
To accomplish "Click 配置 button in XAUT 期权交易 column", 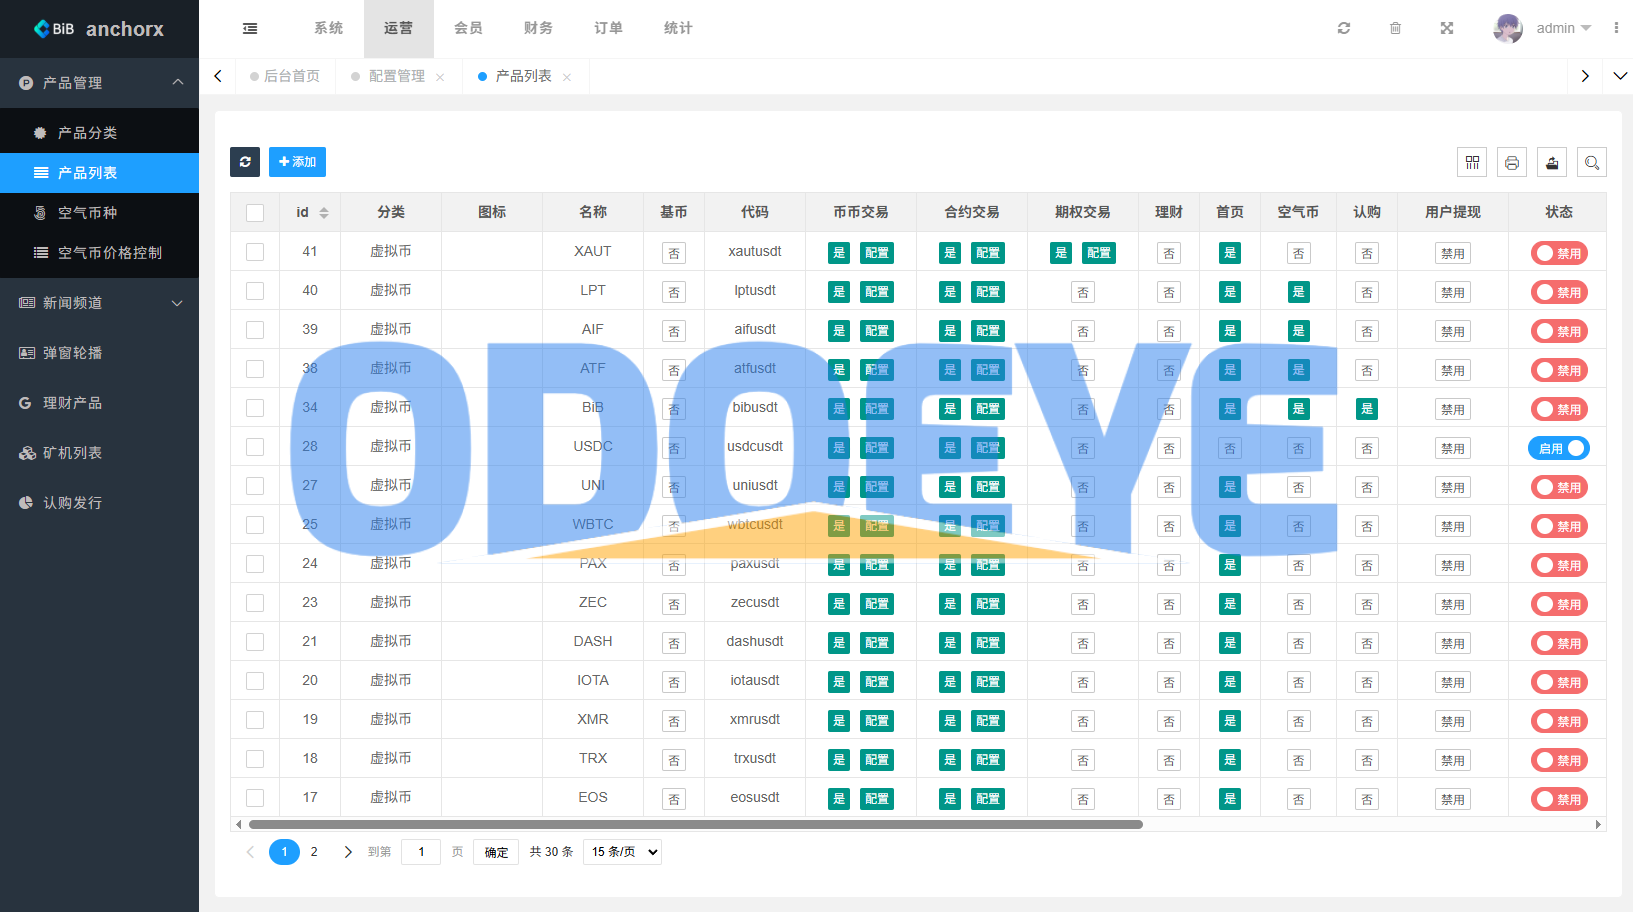I will 1099,253.
